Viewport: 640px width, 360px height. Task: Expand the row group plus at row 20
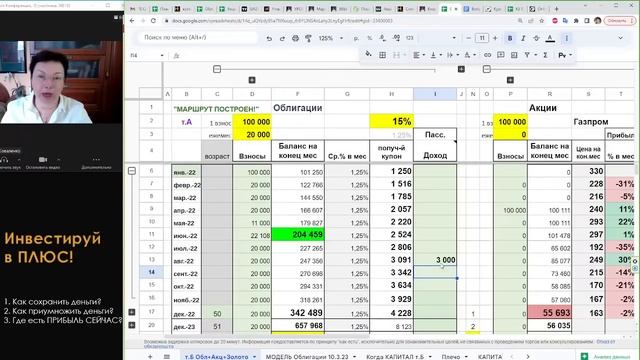coord(132,325)
